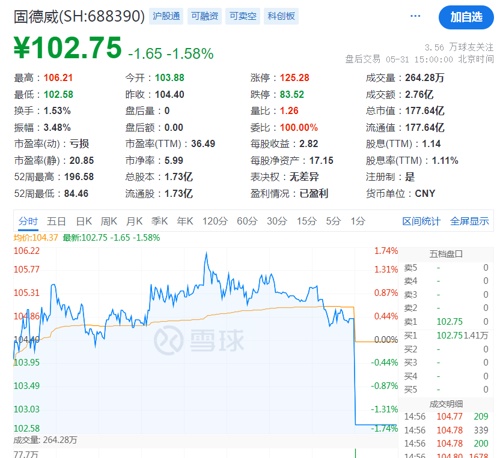Select the 可融资 tag badge

[204, 16]
